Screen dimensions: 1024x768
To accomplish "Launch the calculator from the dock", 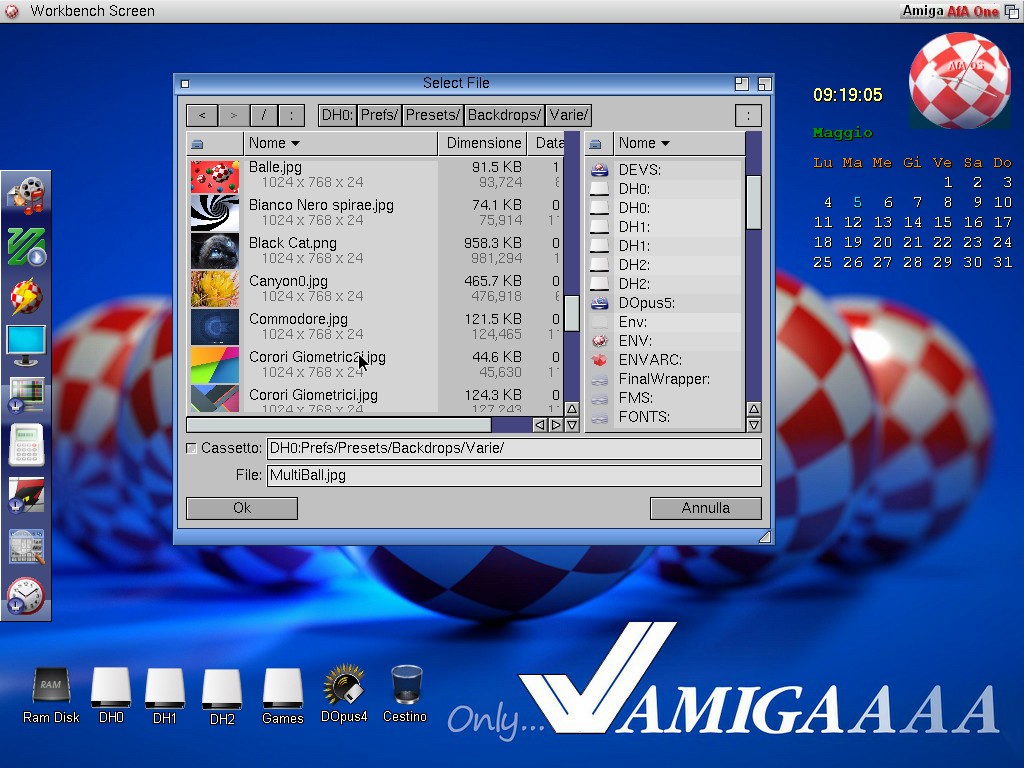I will pyautogui.click(x=26, y=445).
